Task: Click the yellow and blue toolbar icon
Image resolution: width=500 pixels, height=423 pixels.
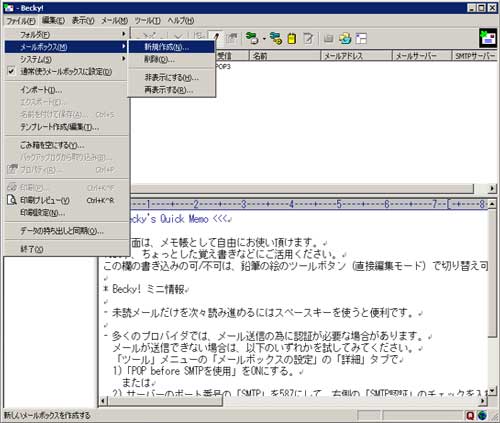Action: (345, 38)
